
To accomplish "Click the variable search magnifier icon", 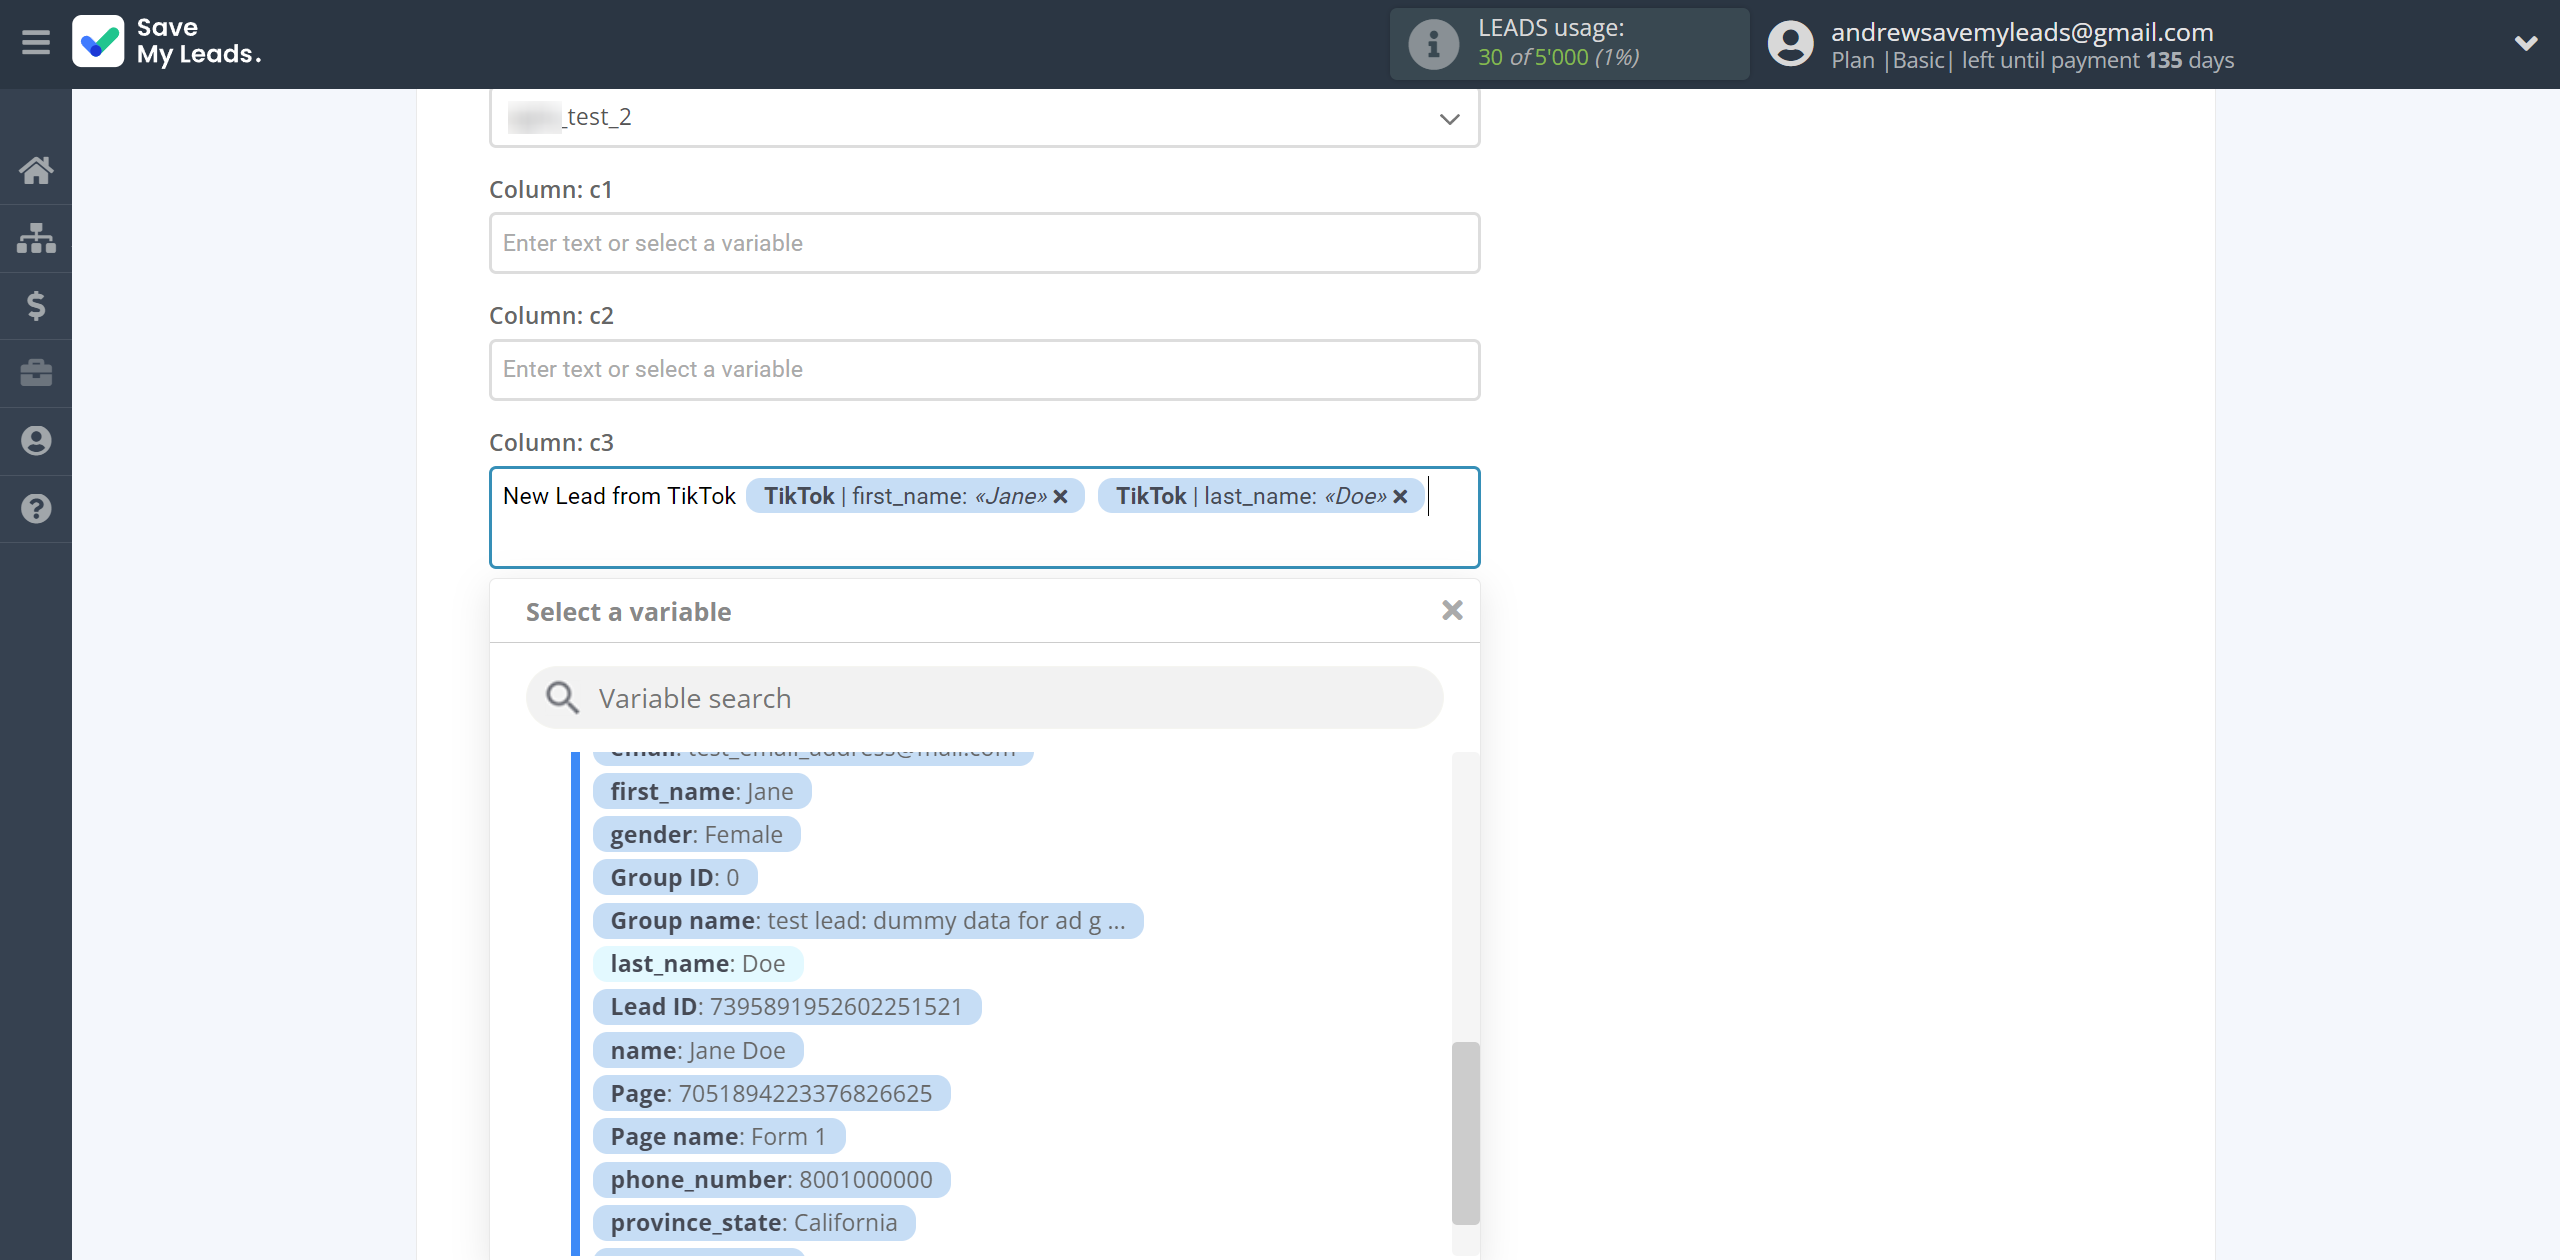I will tap(563, 698).
